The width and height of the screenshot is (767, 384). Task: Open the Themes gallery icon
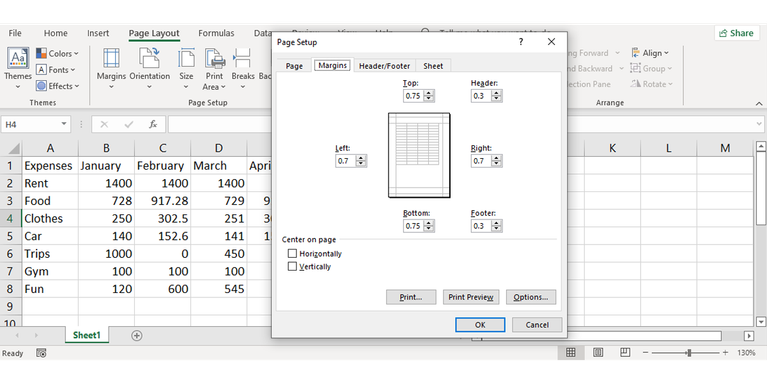click(x=18, y=58)
